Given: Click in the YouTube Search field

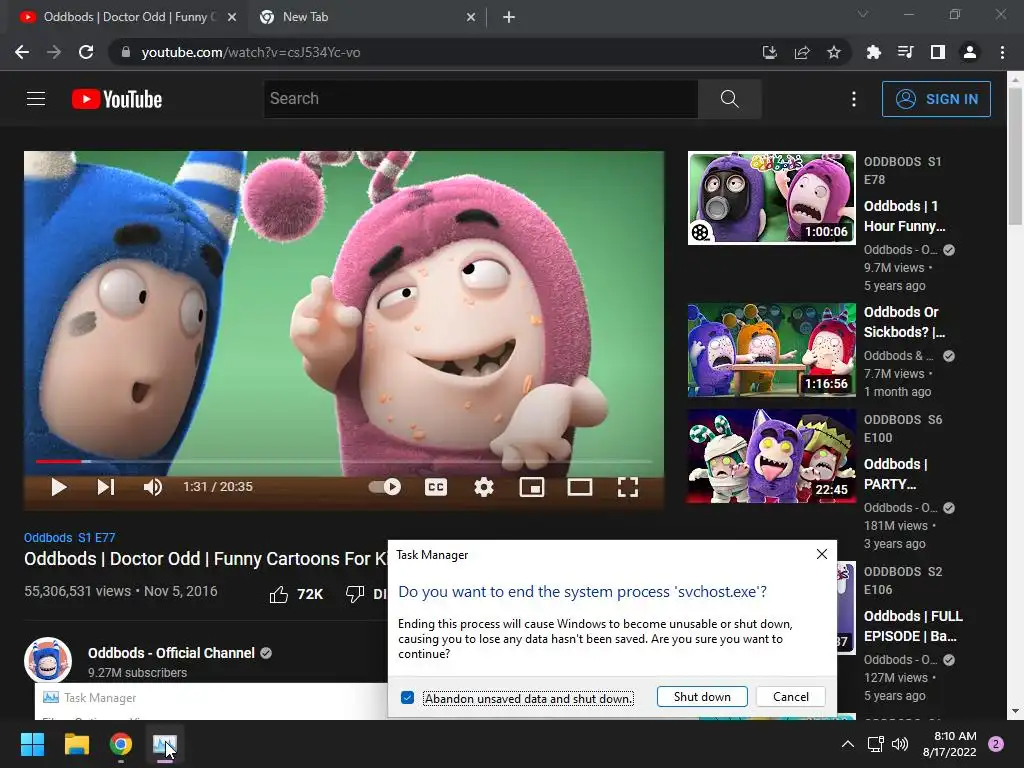Looking at the screenshot, I should (481, 99).
